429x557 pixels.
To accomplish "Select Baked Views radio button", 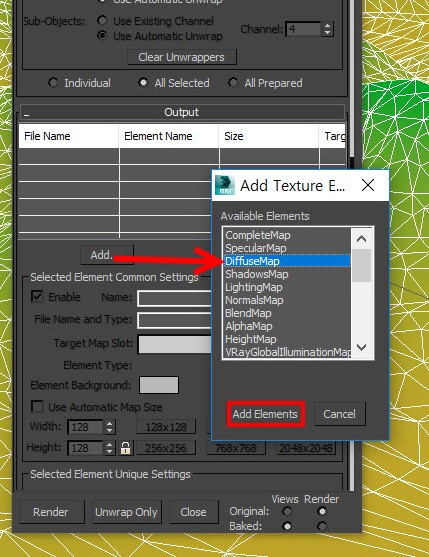I will coord(287,526).
